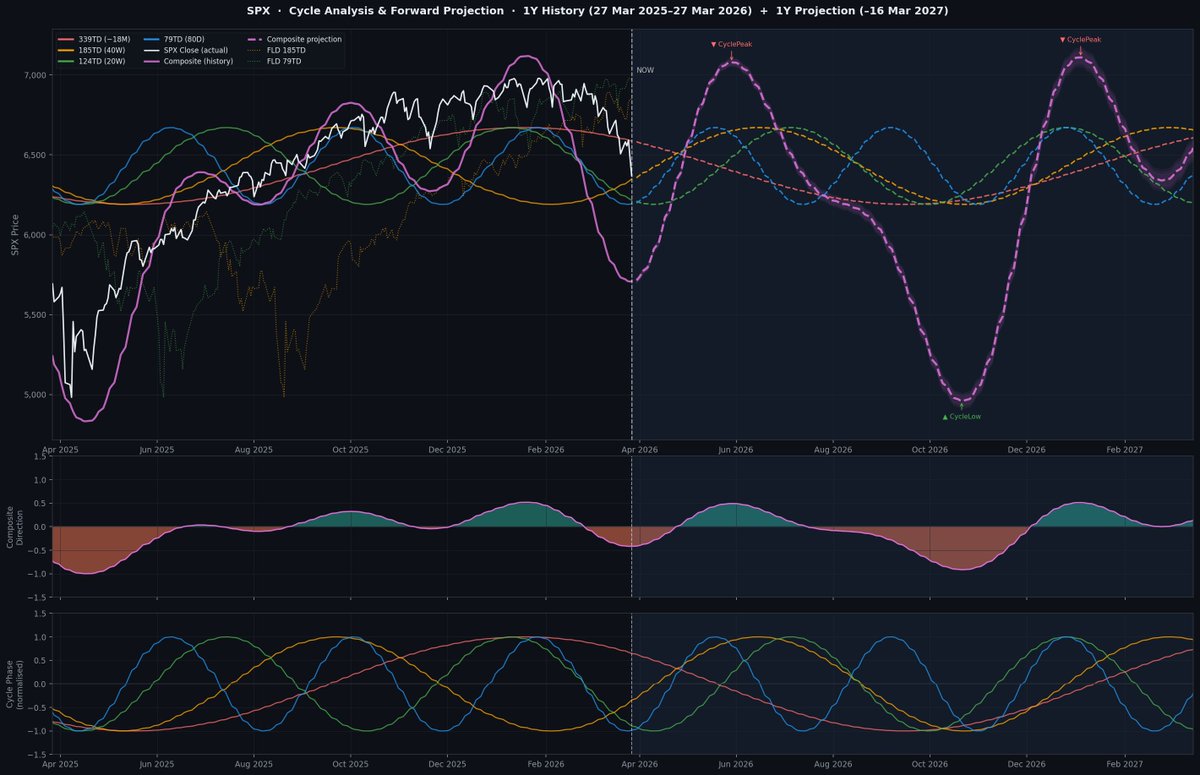This screenshot has height=775, width=1200.
Task: Click the Cycle Phase (normalised) axis label
Action: tap(15, 683)
